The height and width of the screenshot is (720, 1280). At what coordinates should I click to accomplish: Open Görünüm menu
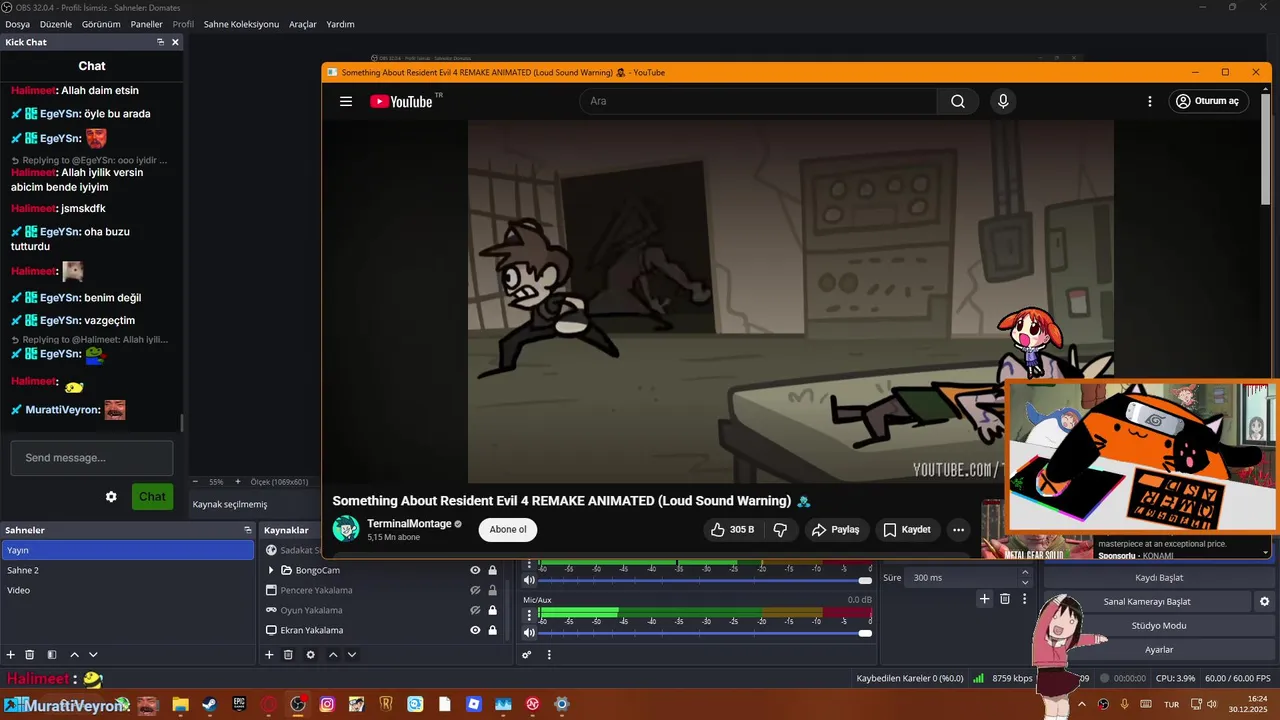tap(101, 24)
